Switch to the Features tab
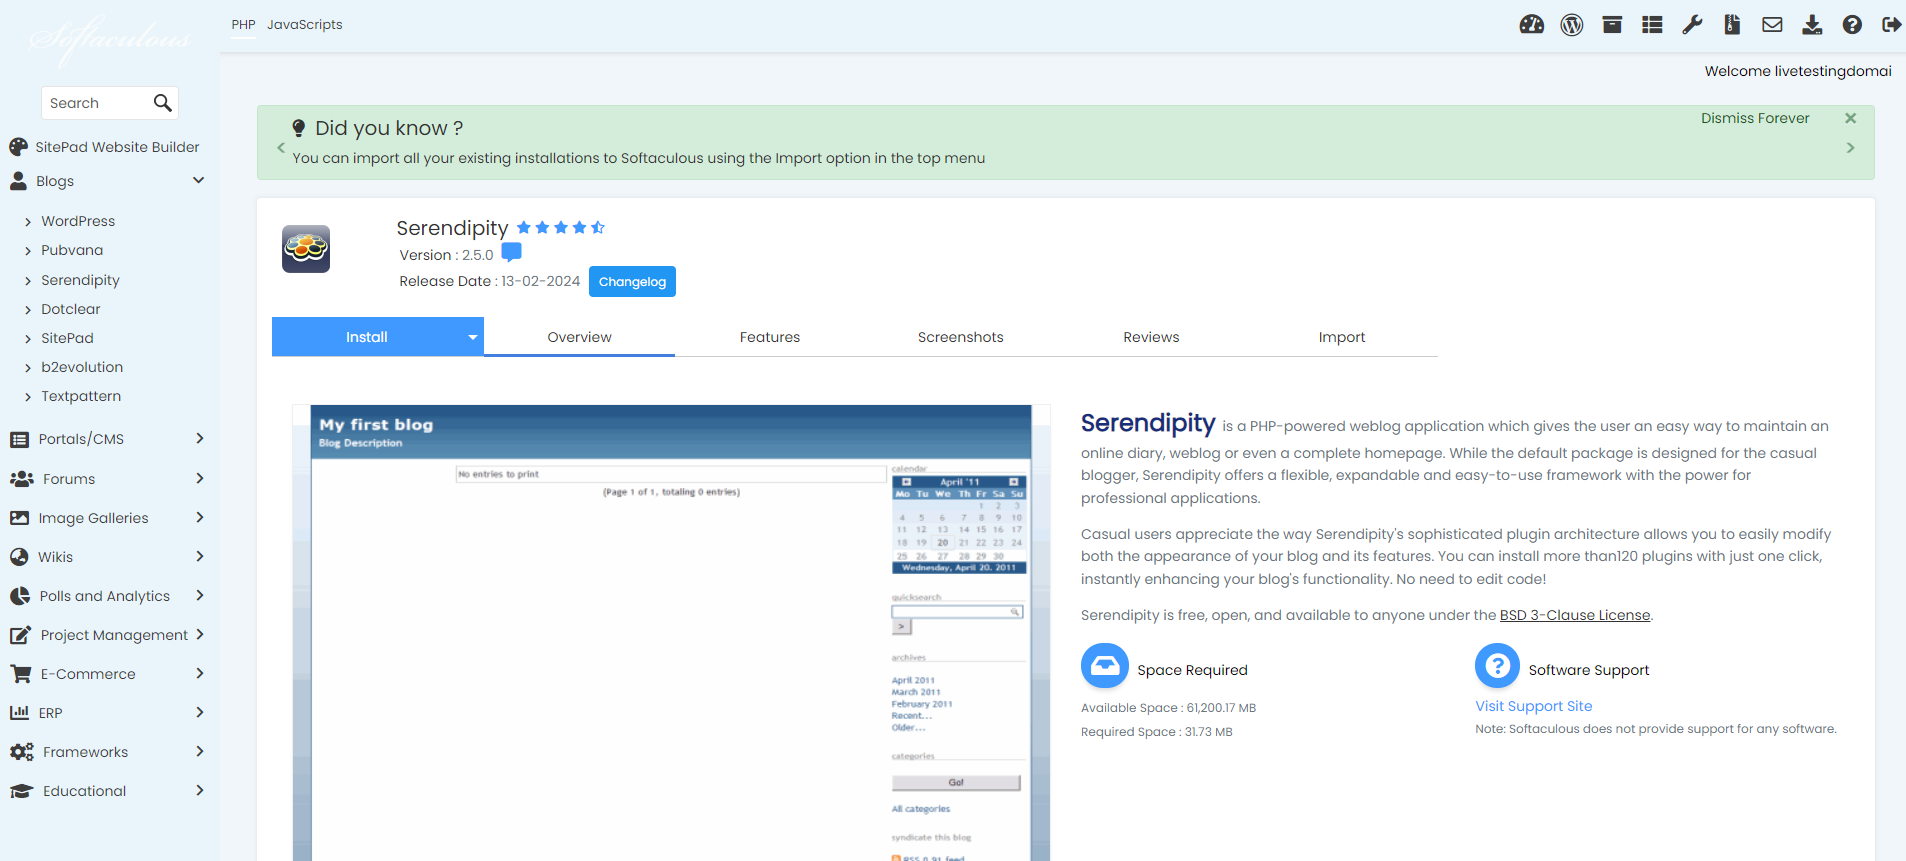Screen dimensions: 1906x861 coord(769,337)
